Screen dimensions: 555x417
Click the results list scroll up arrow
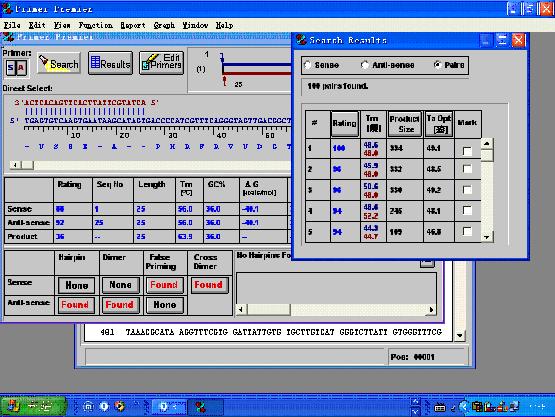(487, 144)
